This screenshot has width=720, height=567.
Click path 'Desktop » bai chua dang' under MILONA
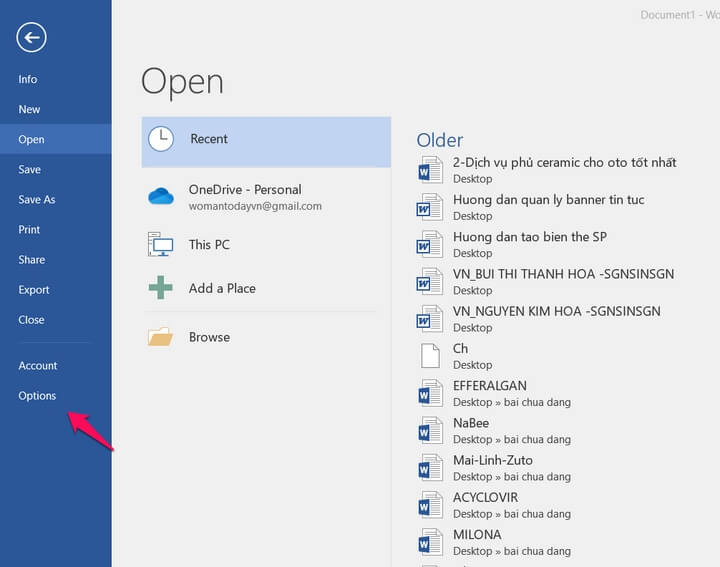coord(512,551)
